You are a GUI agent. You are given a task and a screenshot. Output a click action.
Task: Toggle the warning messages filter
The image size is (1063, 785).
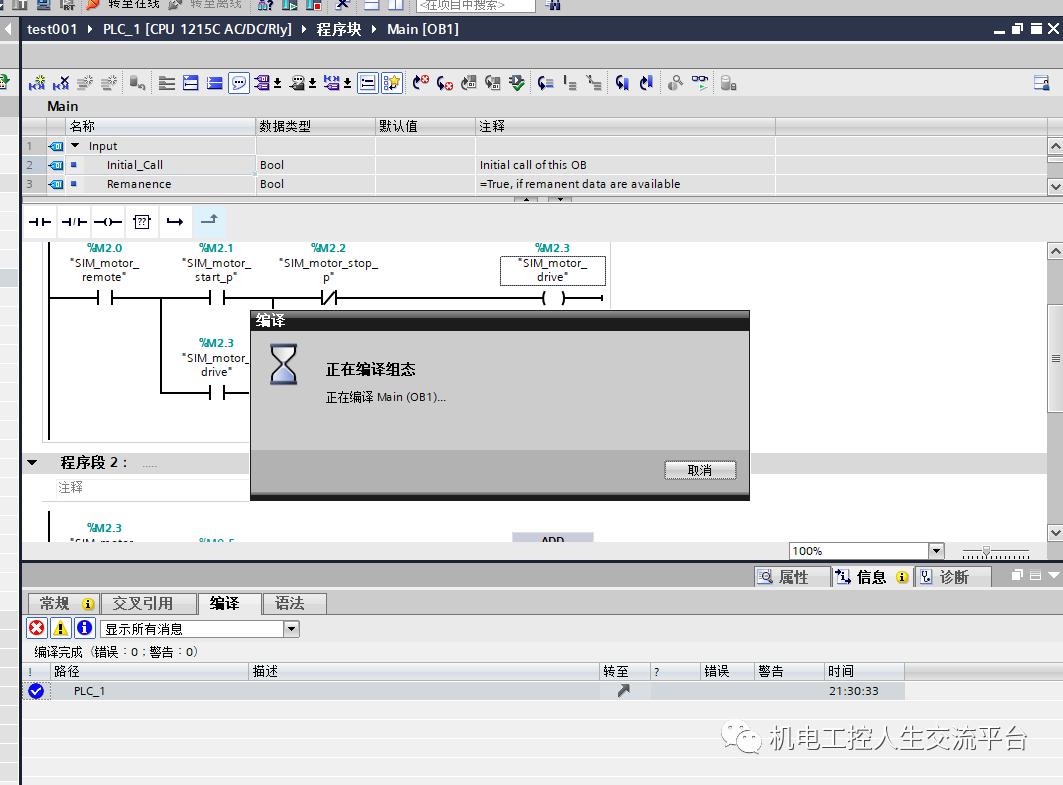[61, 628]
